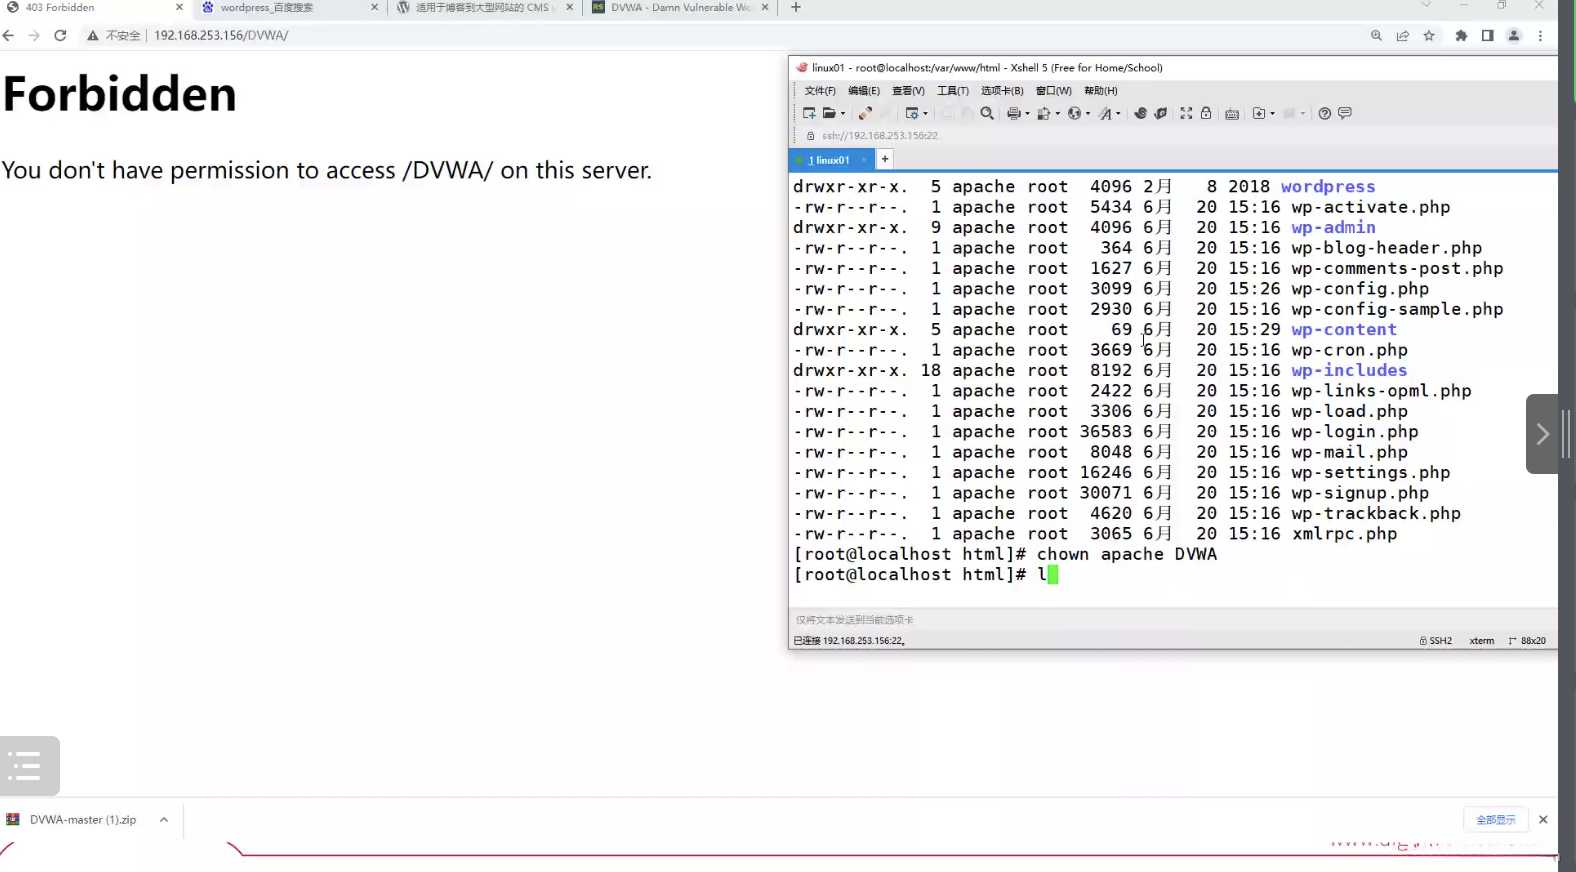
Task: Switch to the DVWA - Damn Vulnerable browser tab
Action: pyautogui.click(x=680, y=7)
